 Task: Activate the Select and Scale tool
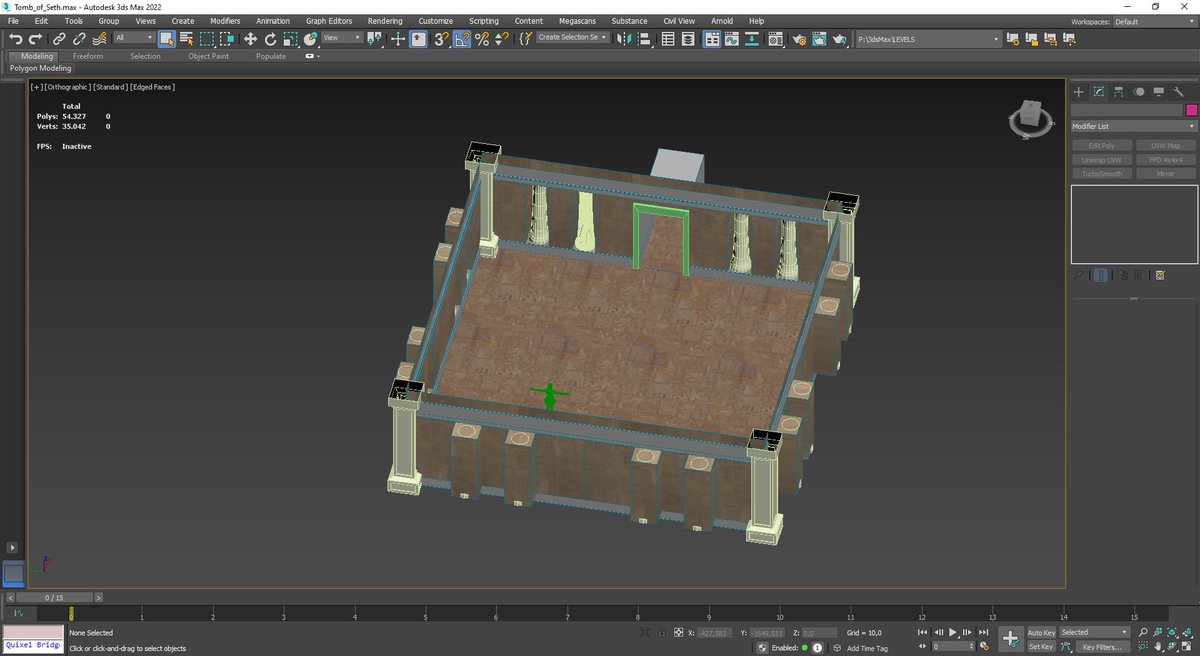pyautogui.click(x=290, y=38)
